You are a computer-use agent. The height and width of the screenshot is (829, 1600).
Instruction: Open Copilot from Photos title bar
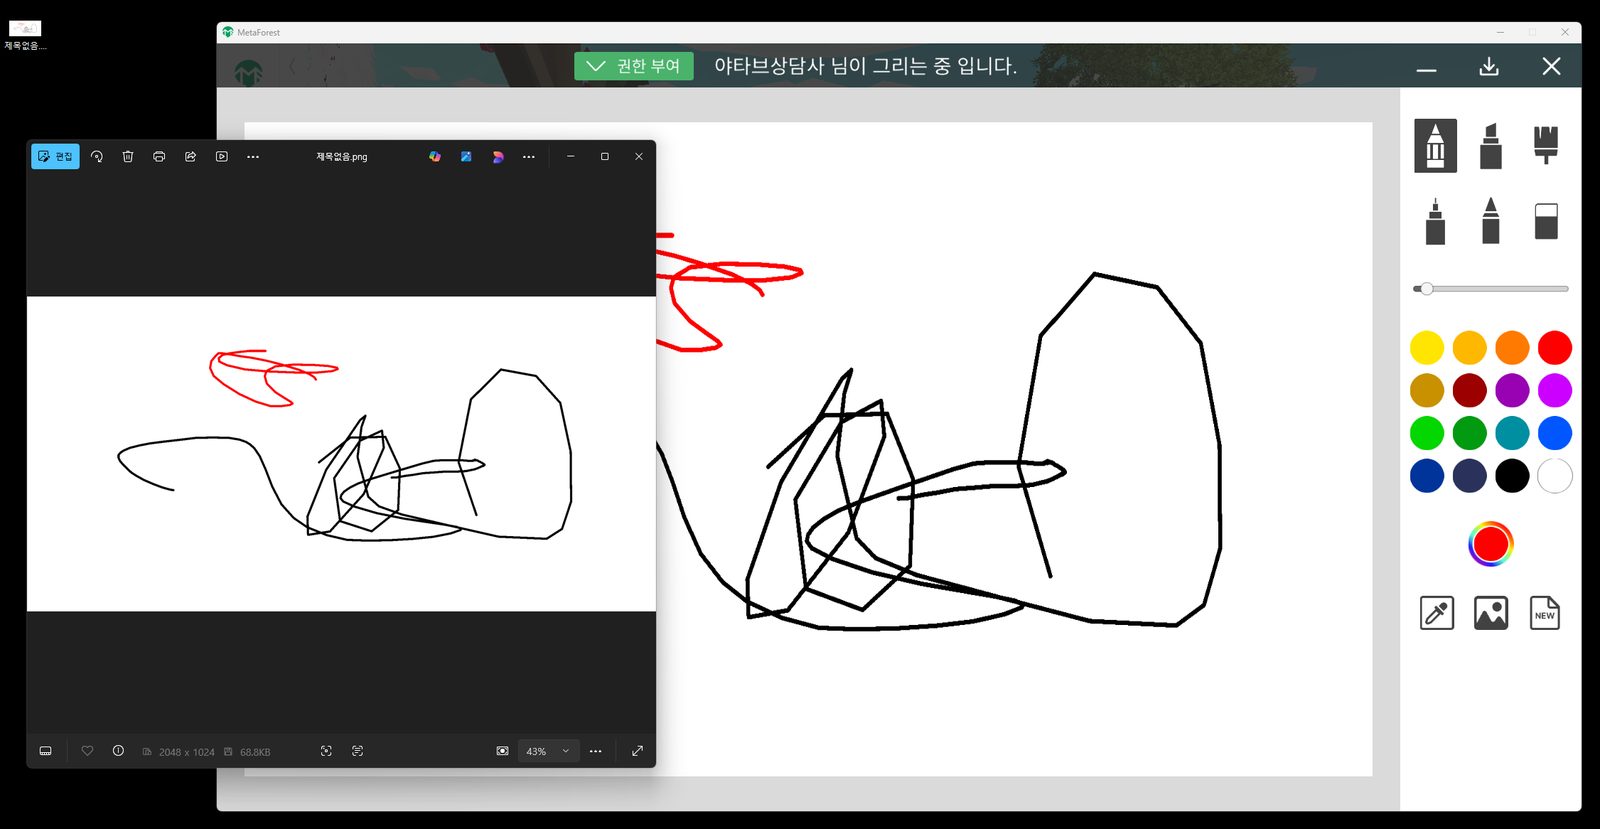[435, 157]
